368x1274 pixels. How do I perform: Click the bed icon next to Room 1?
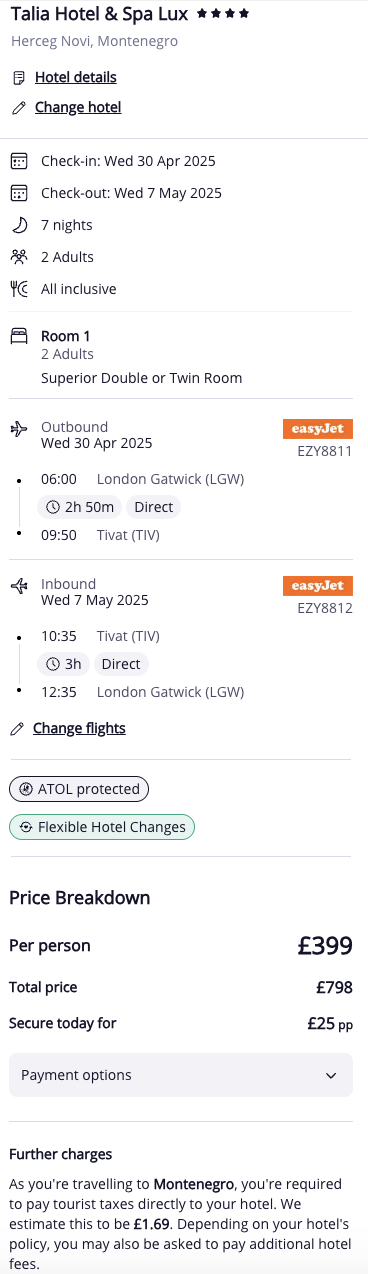tap(18, 336)
